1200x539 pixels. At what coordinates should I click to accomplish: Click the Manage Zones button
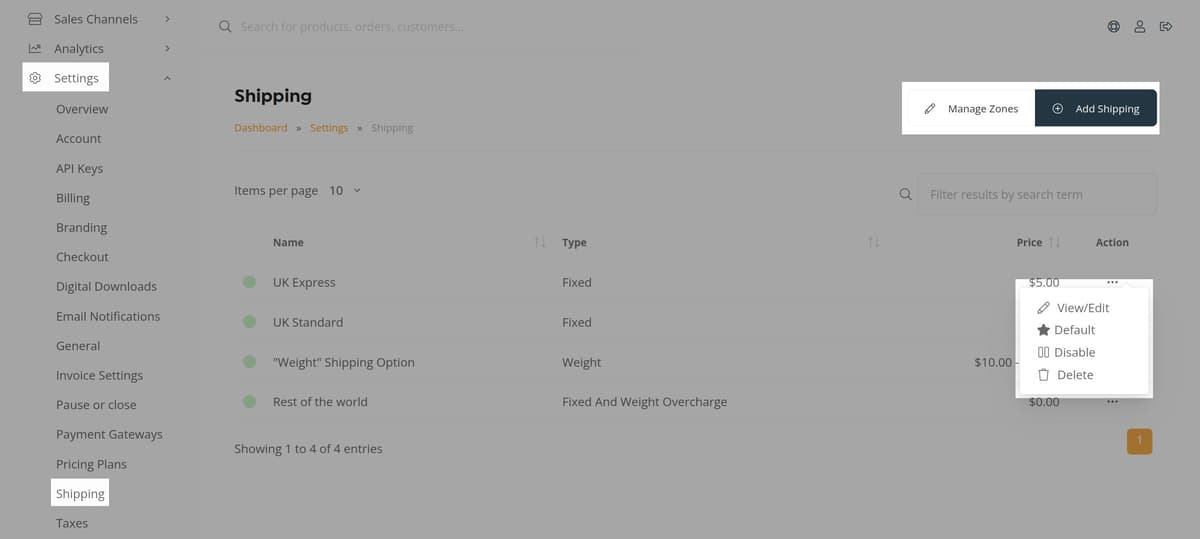970,109
